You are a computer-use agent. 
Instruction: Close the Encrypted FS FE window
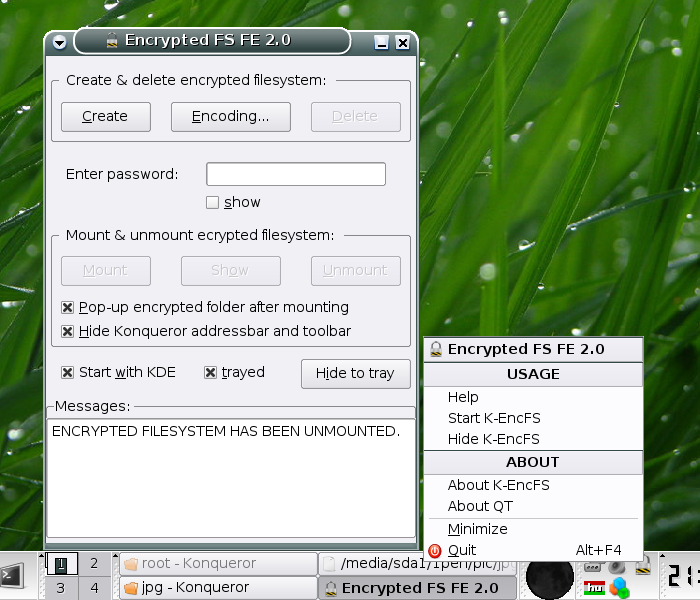point(403,42)
